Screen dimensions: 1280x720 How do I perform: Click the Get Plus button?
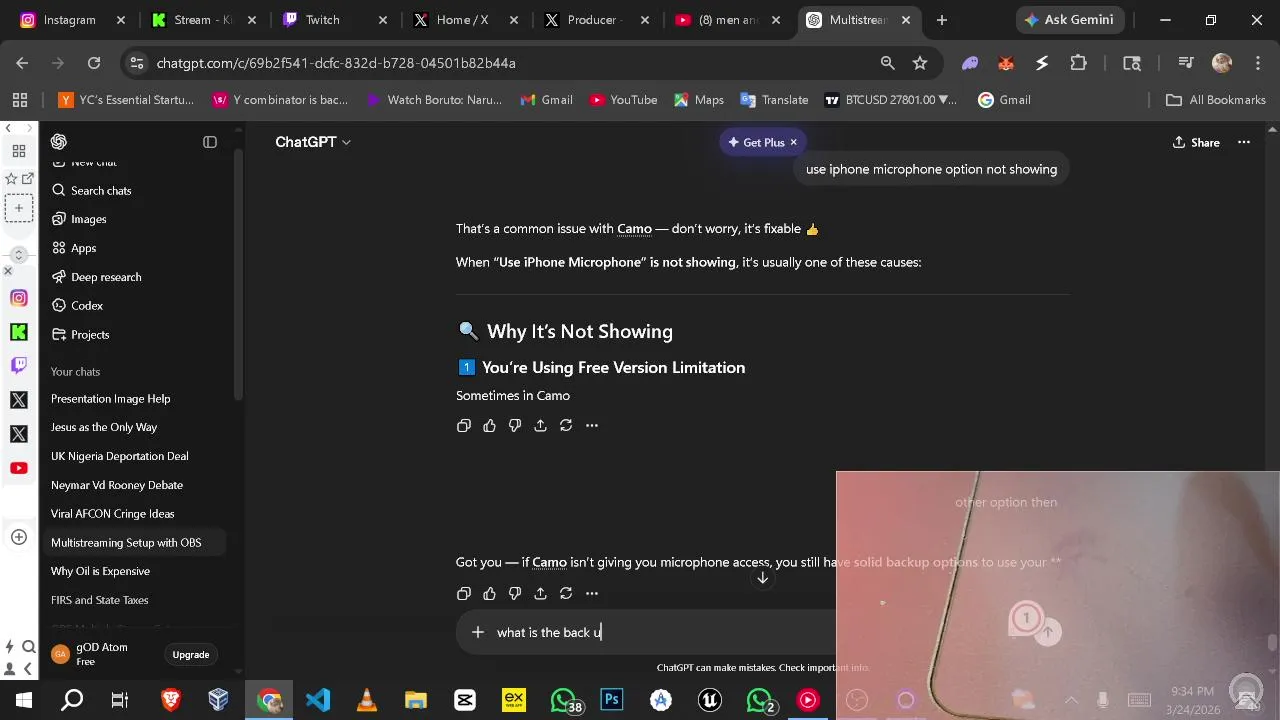point(756,142)
